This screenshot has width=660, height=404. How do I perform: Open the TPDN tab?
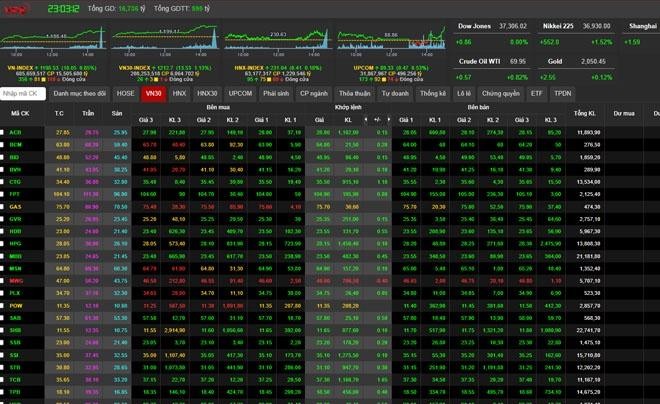[563, 93]
